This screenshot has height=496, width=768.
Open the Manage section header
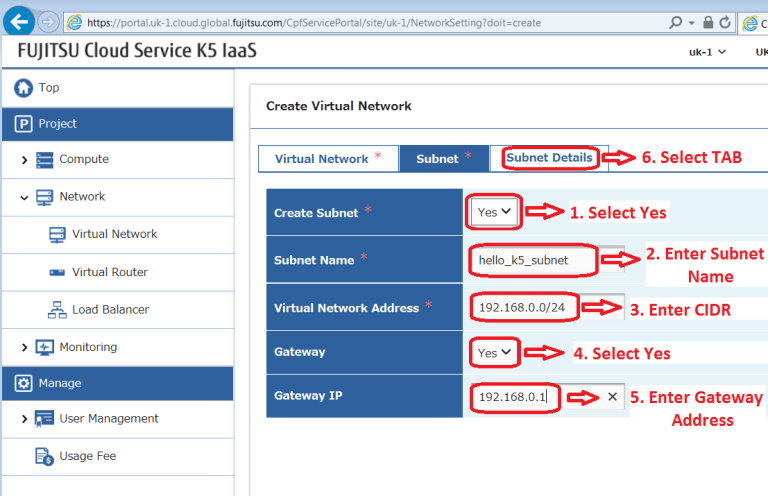tap(118, 383)
